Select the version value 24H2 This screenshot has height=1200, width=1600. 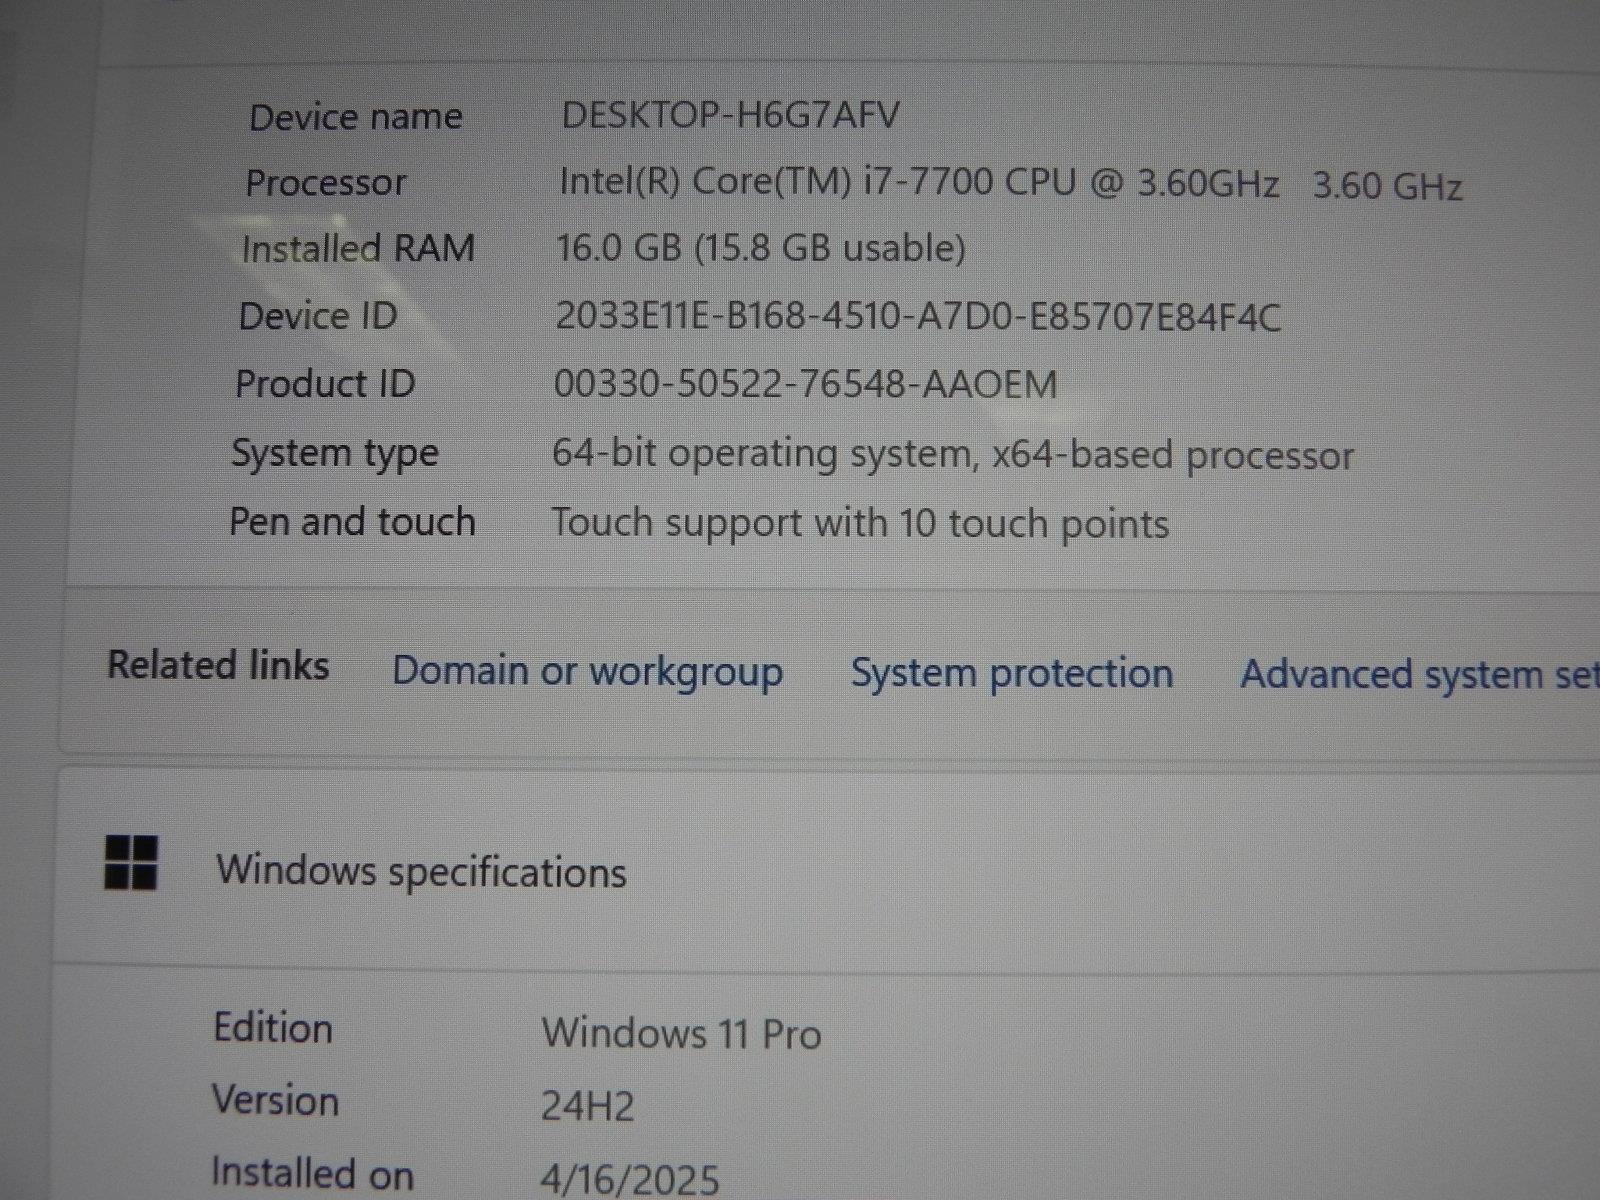pos(587,1106)
